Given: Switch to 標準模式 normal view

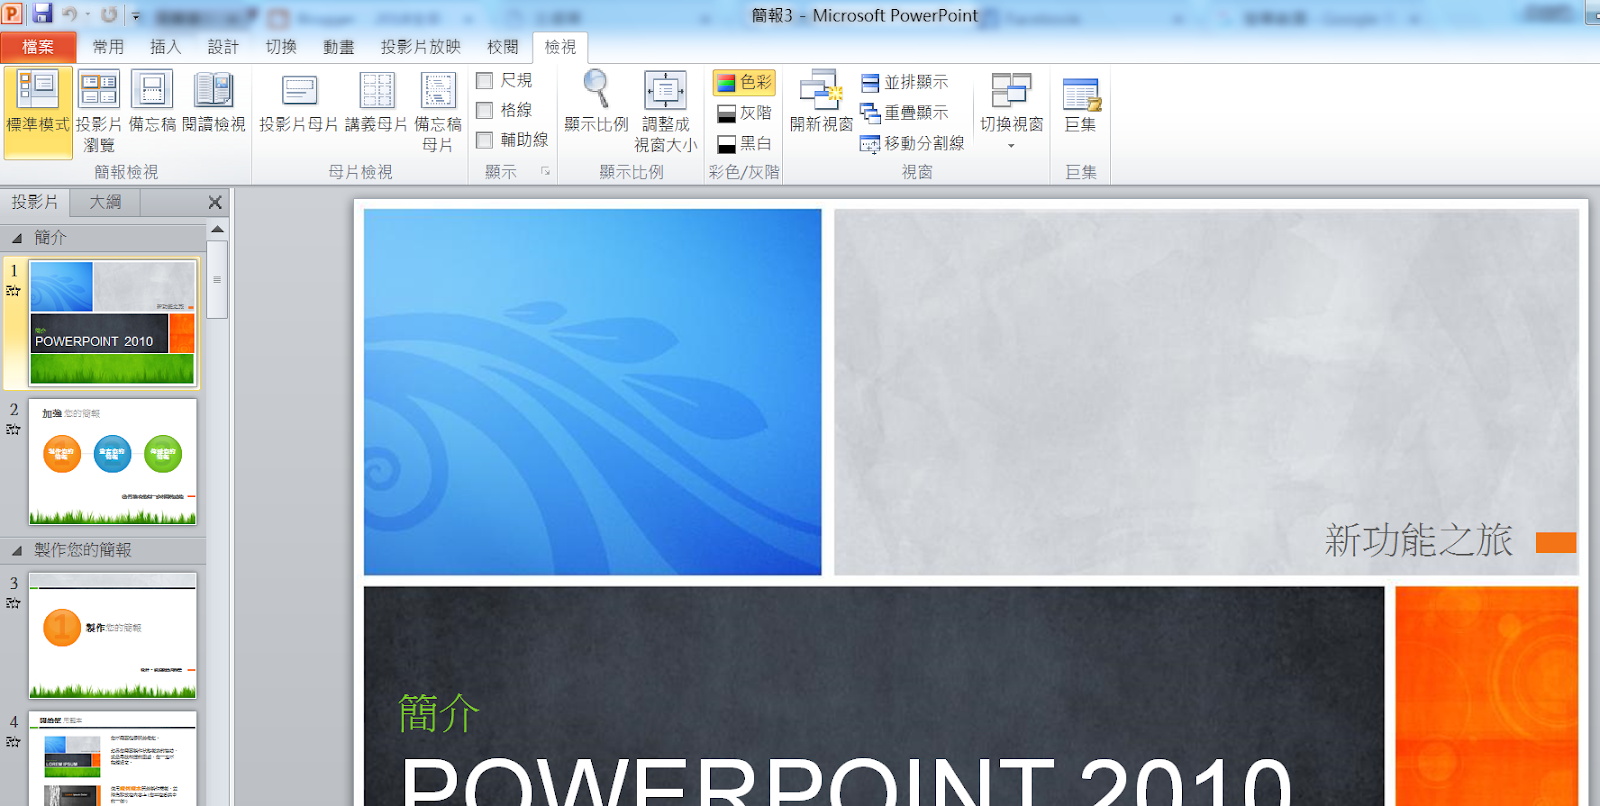Looking at the screenshot, I should [x=38, y=112].
